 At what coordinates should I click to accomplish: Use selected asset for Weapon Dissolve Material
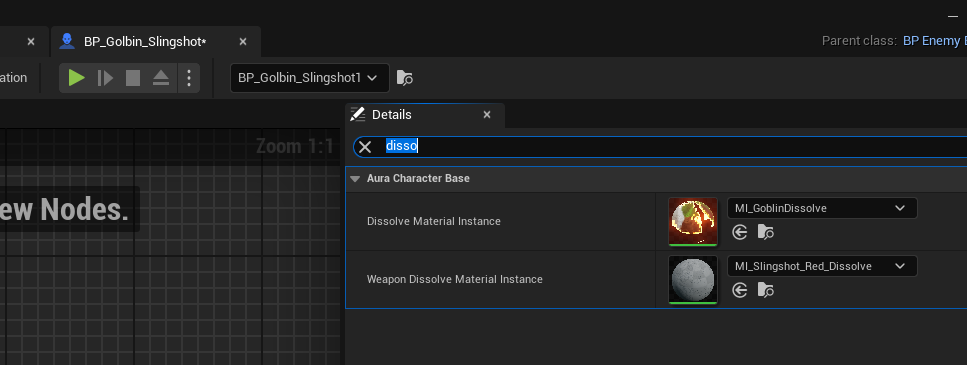click(x=739, y=290)
